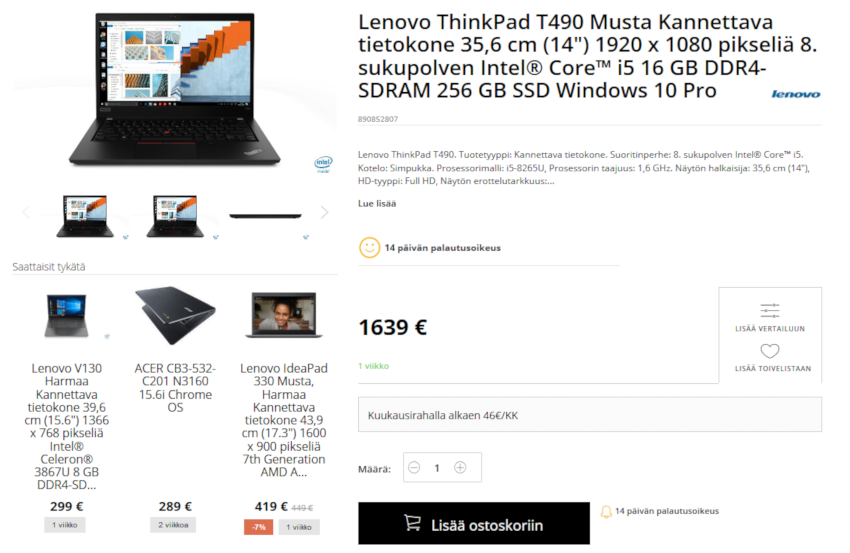Open the Lenovo V130 recommended product
Viewport: 850px width, 553px height.
67,426
